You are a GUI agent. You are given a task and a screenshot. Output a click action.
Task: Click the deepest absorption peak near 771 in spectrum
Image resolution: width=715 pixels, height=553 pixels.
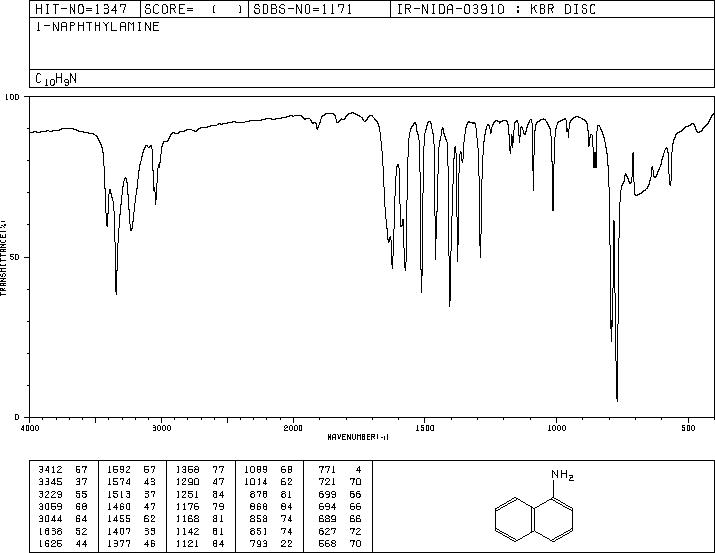617,400
